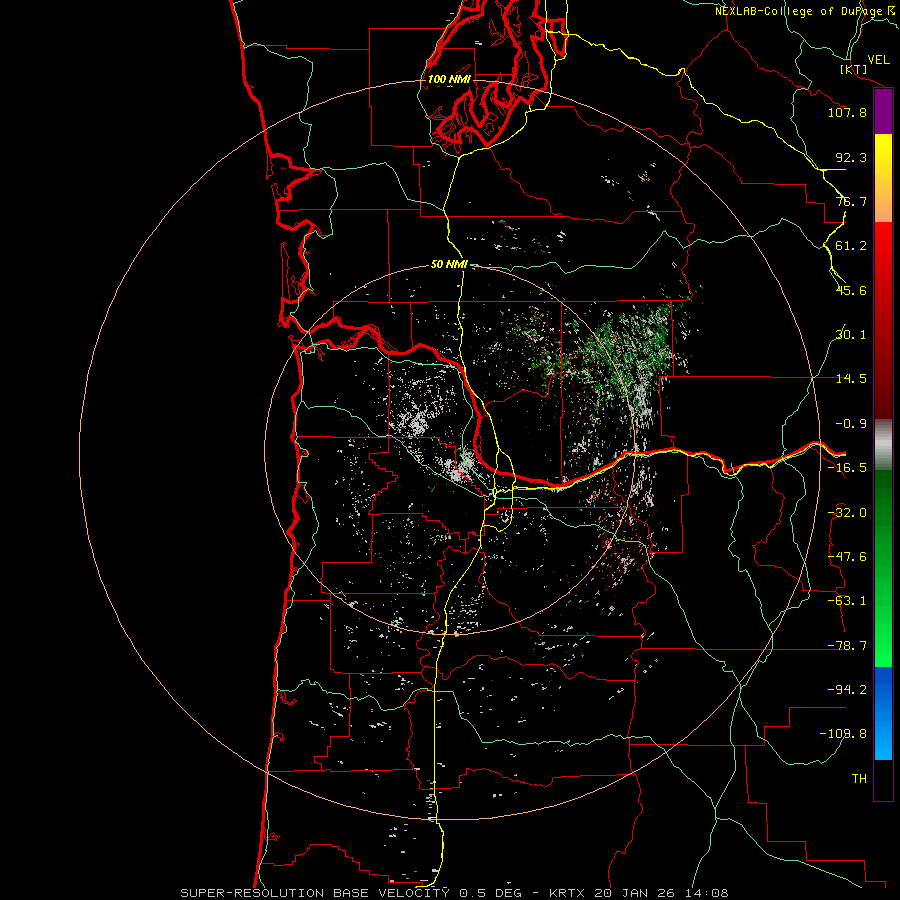Image resolution: width=900 pixels, height=900 pixels.
Task: Select the -47.6 velocity scale value
Action: coord(847,557)
